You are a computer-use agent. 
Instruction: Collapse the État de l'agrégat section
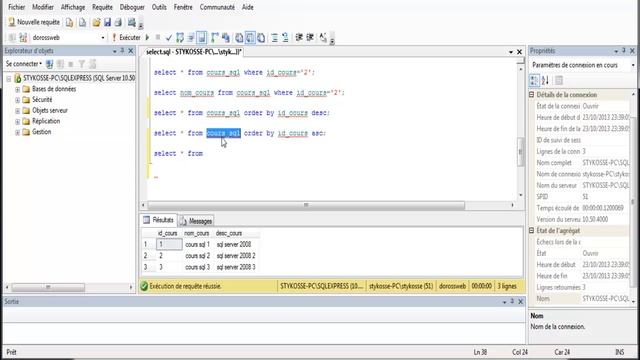click(532, 231)
